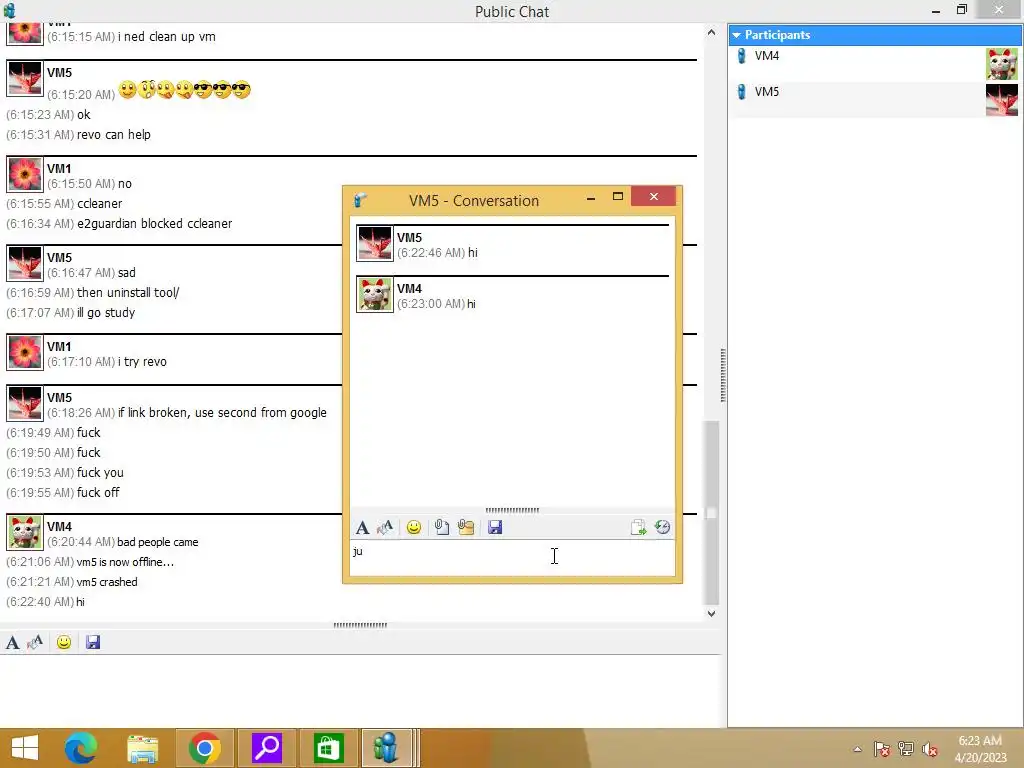This screenshot has height=768, width=1024.
Task: Click the emoticon row sent by VM5
Action: coord(184,89)
